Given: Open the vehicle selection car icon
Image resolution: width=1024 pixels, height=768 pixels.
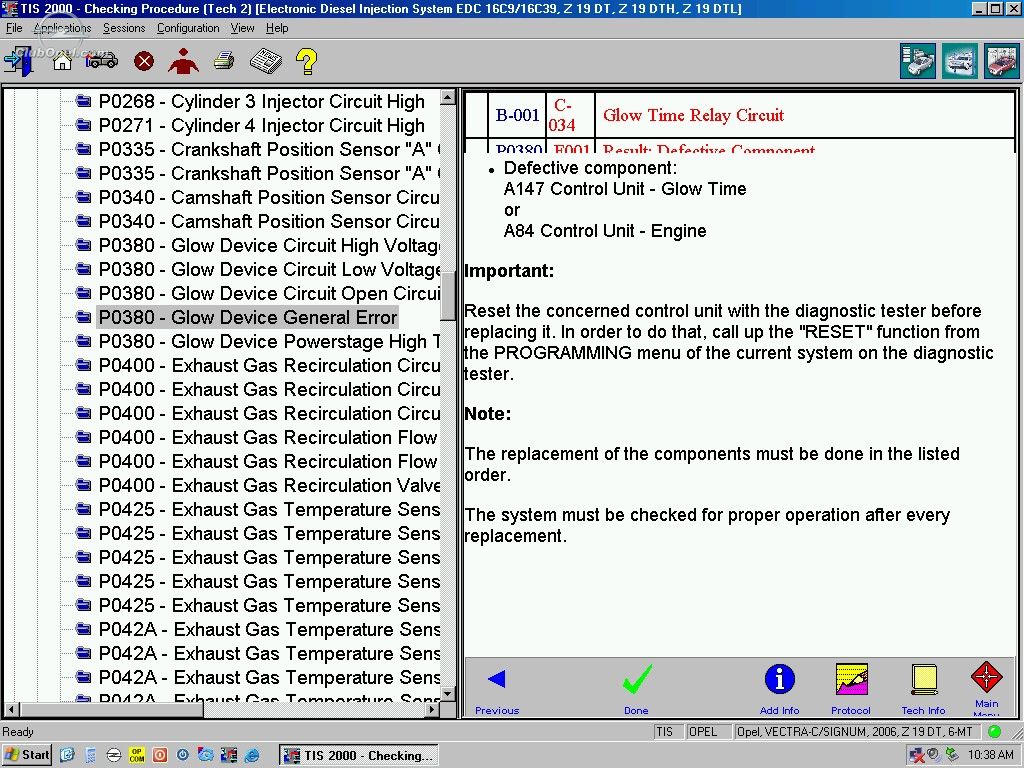Looking at the screenshot, I should [101, 61].
